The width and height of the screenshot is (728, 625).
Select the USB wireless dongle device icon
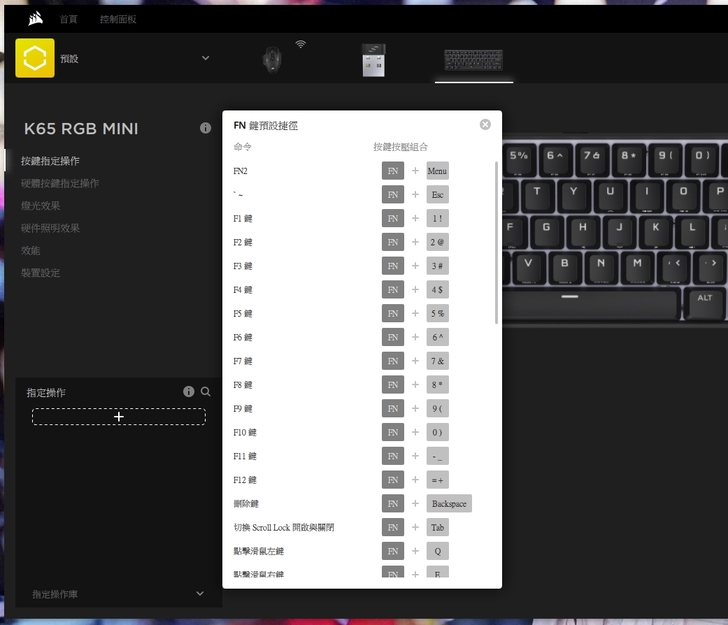click(373, 59)
